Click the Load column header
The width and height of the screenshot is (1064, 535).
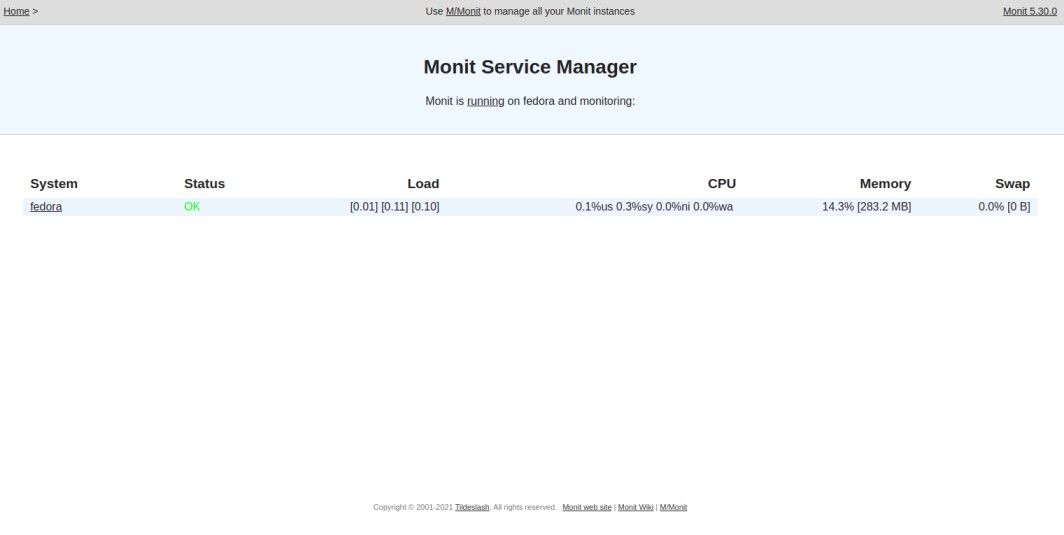(423, 184)
